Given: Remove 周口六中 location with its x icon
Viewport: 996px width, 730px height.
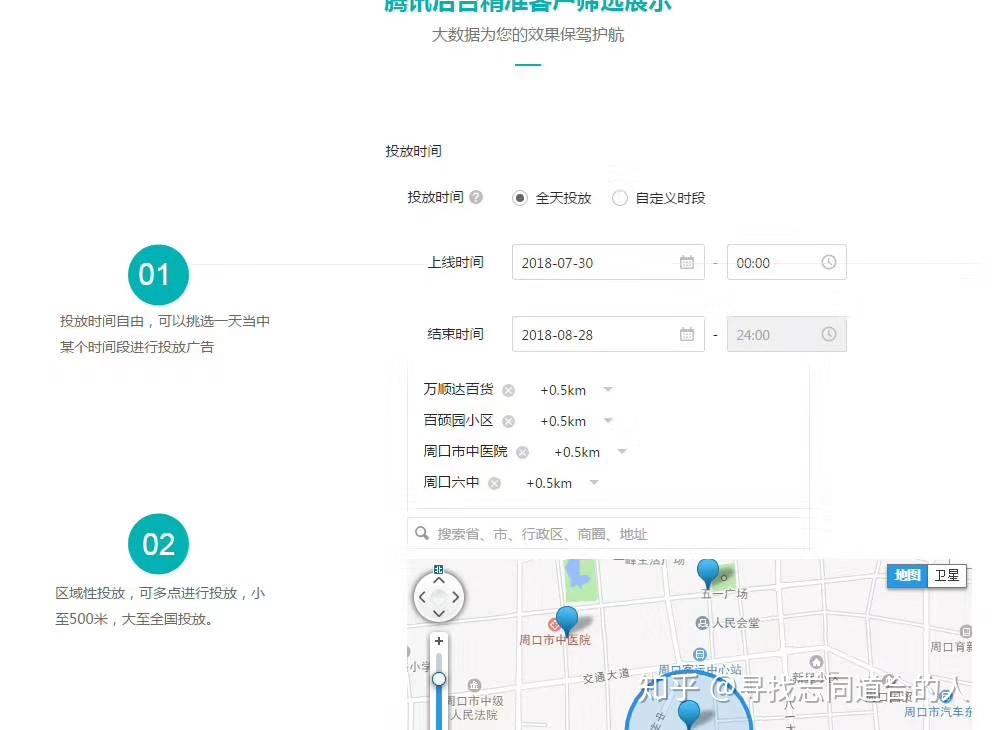Looking at the screenshot, I should coord(494,483).
